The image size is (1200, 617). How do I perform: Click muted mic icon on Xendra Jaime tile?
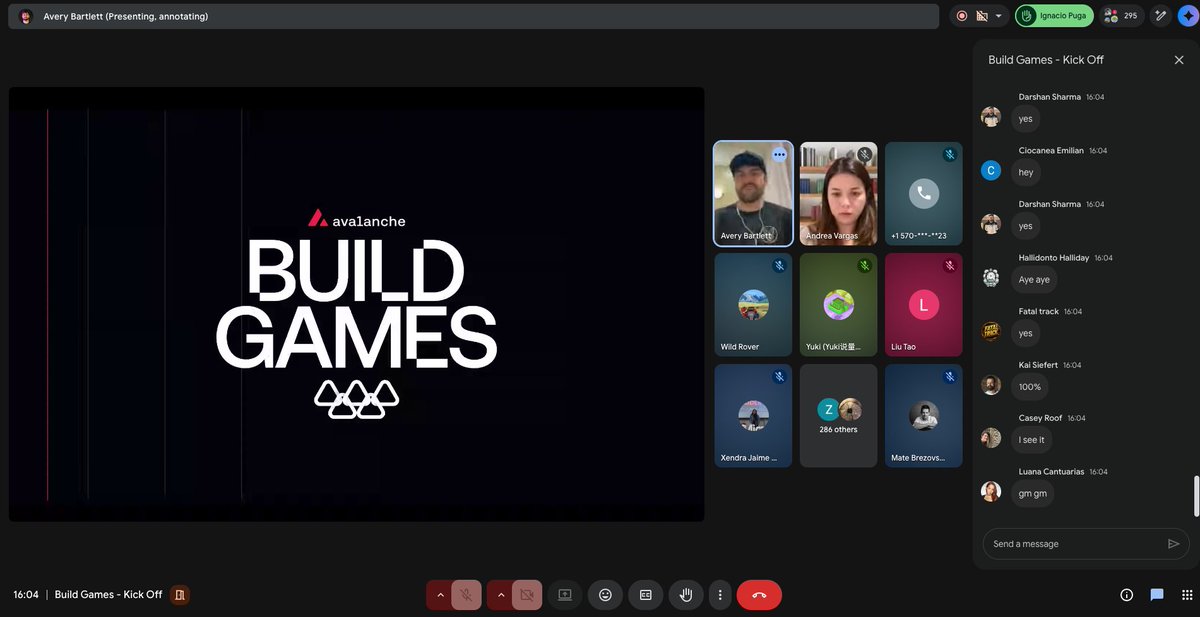click(779, 377)
